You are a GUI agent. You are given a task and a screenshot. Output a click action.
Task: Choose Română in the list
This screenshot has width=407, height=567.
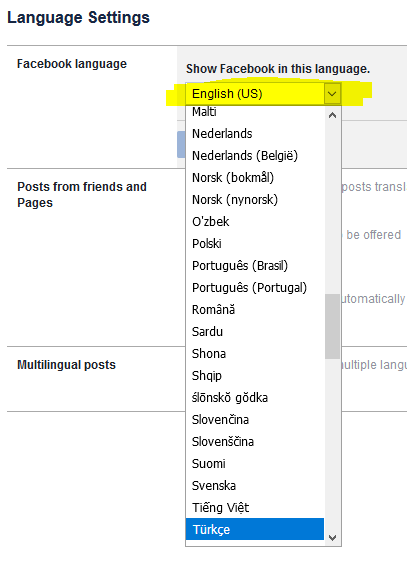(x=255, y=310)
